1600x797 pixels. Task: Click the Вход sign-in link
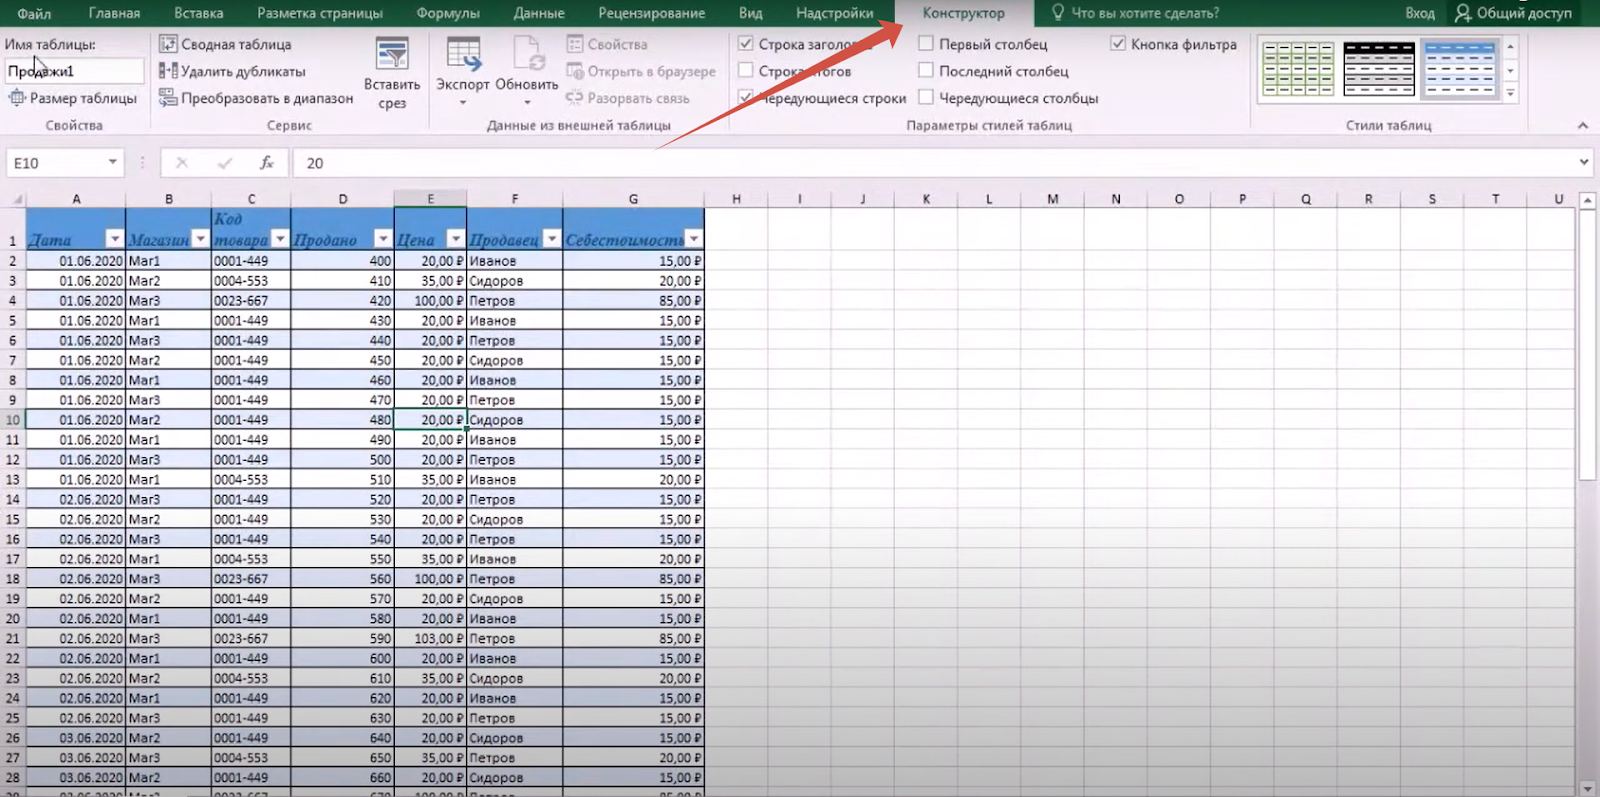point(1419,13)
